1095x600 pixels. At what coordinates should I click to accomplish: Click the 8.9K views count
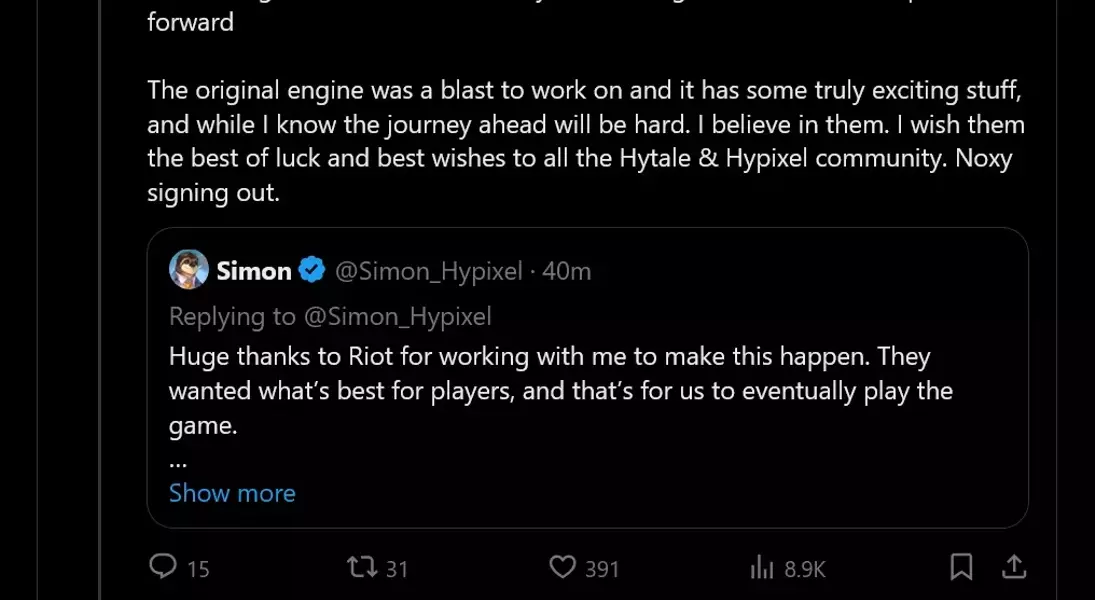coord(805,569)
